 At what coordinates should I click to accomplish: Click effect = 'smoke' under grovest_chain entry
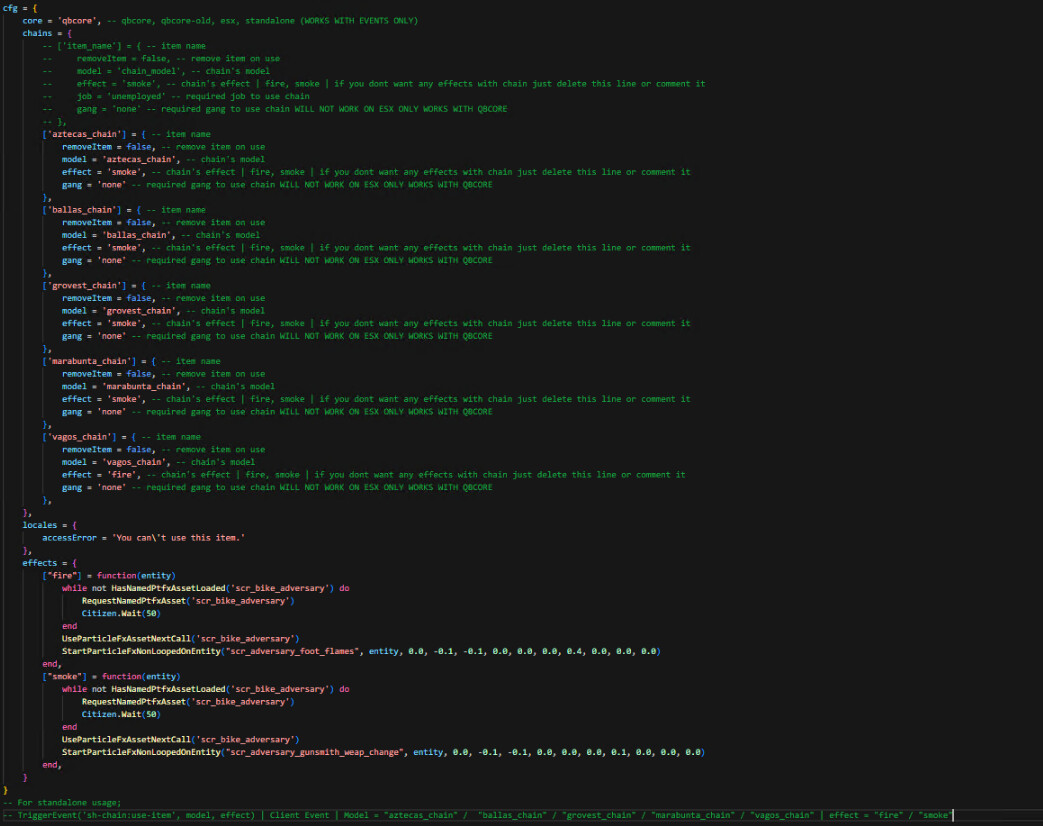[x=101, y=324]
